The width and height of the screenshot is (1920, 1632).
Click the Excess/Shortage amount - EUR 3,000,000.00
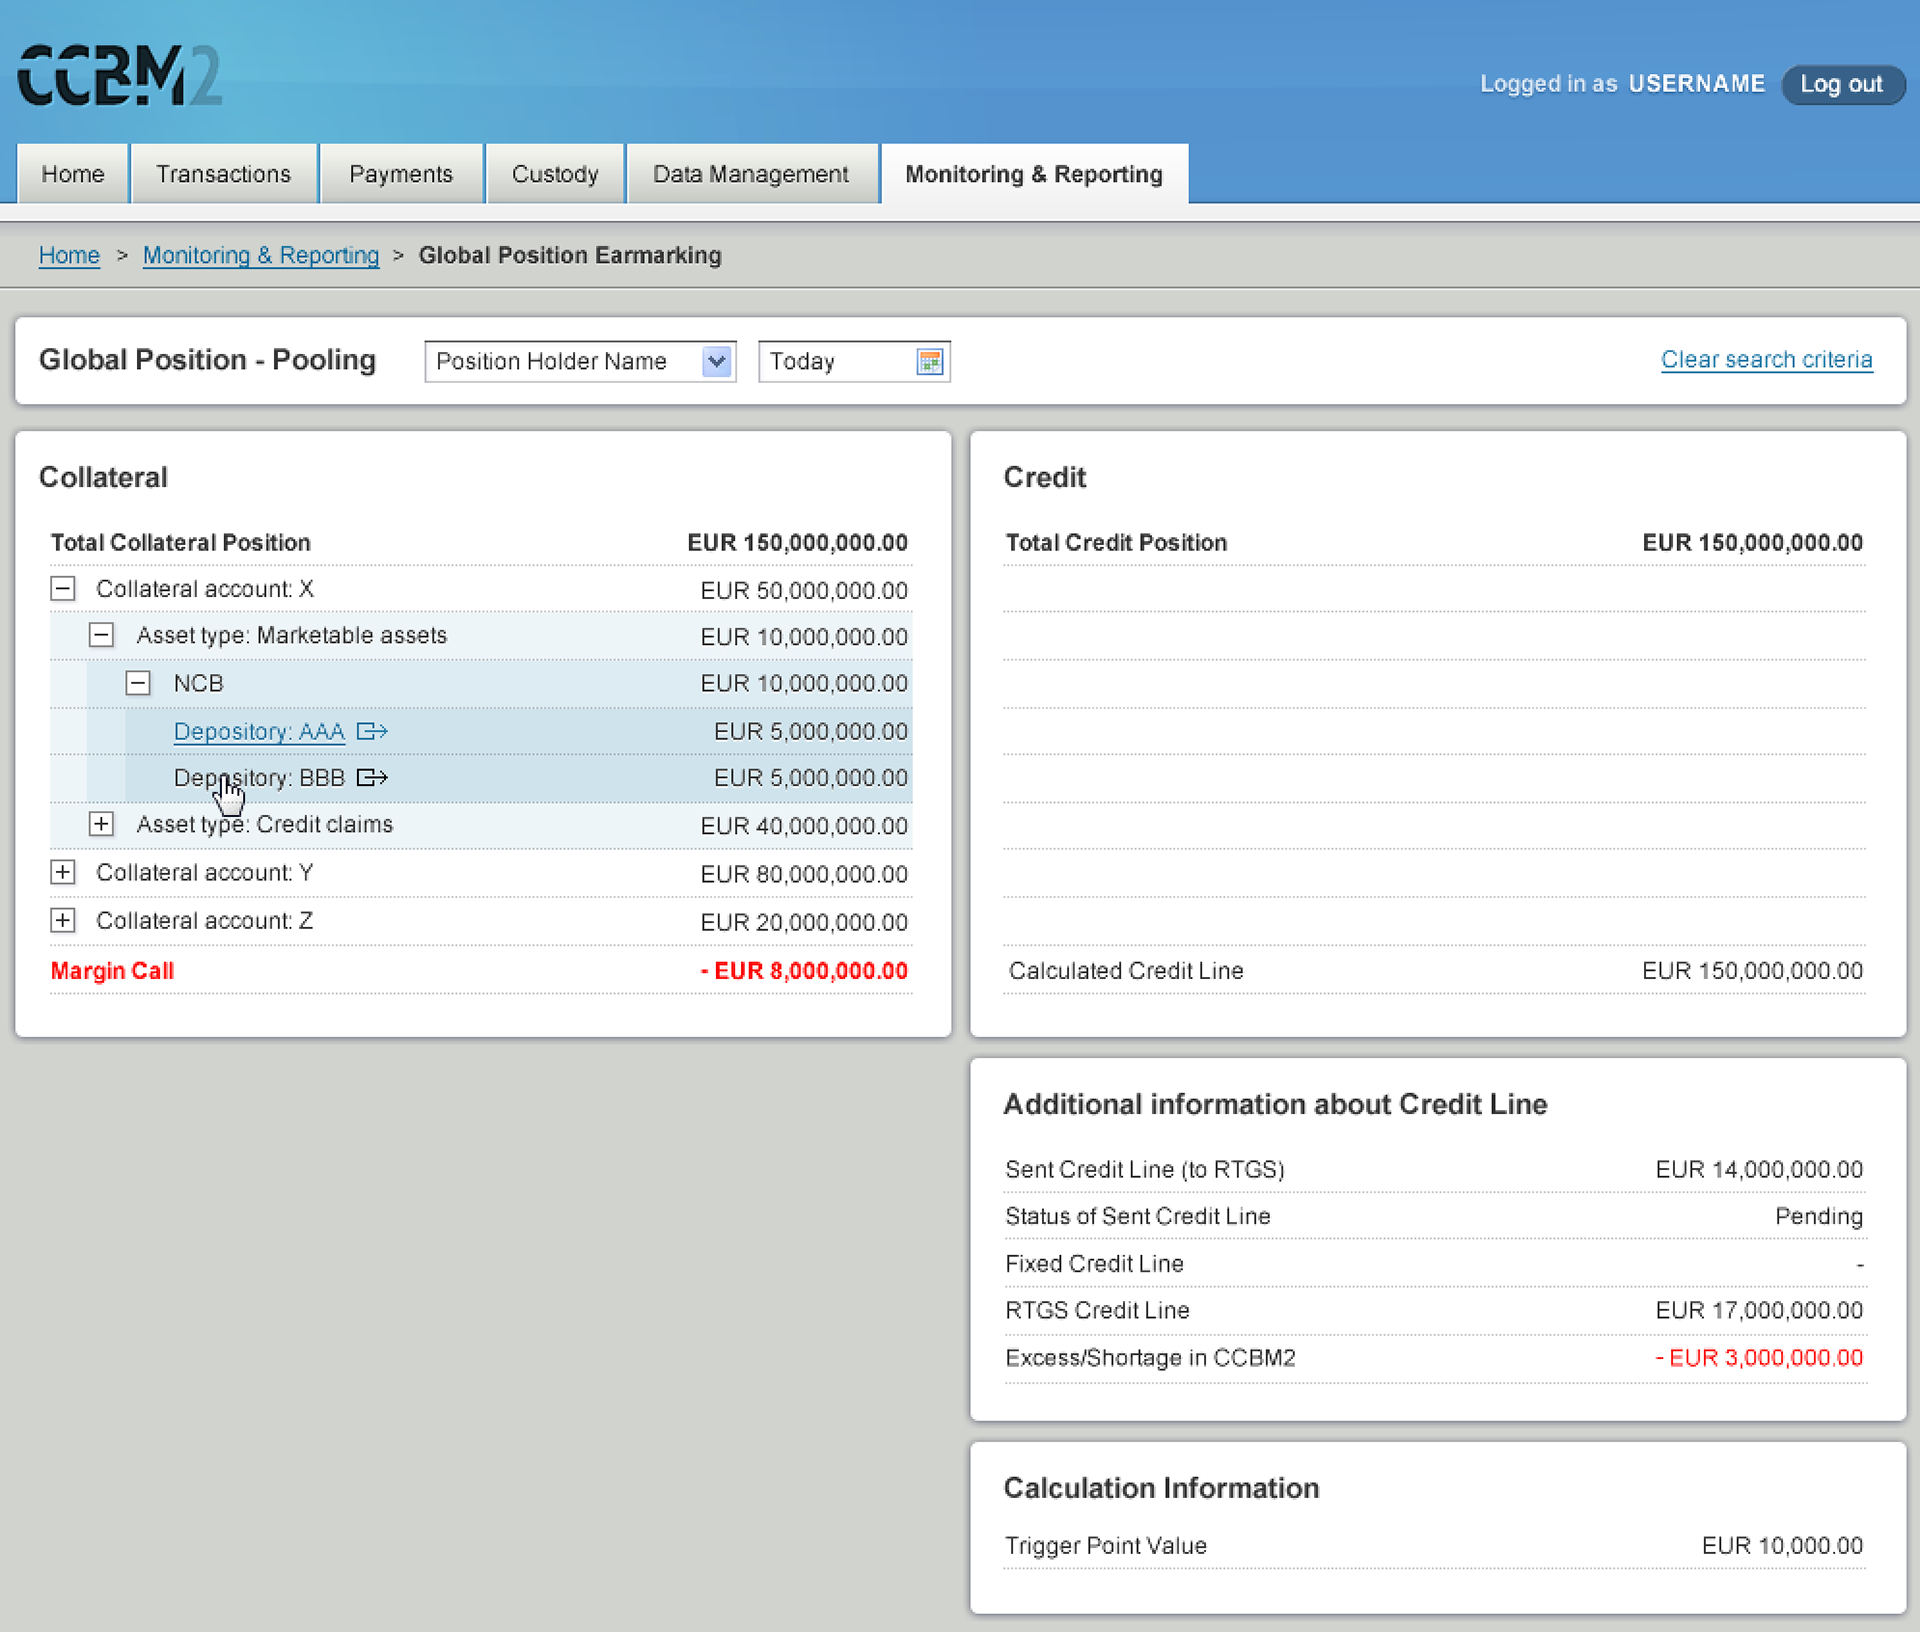[x=1759, y=1357]
